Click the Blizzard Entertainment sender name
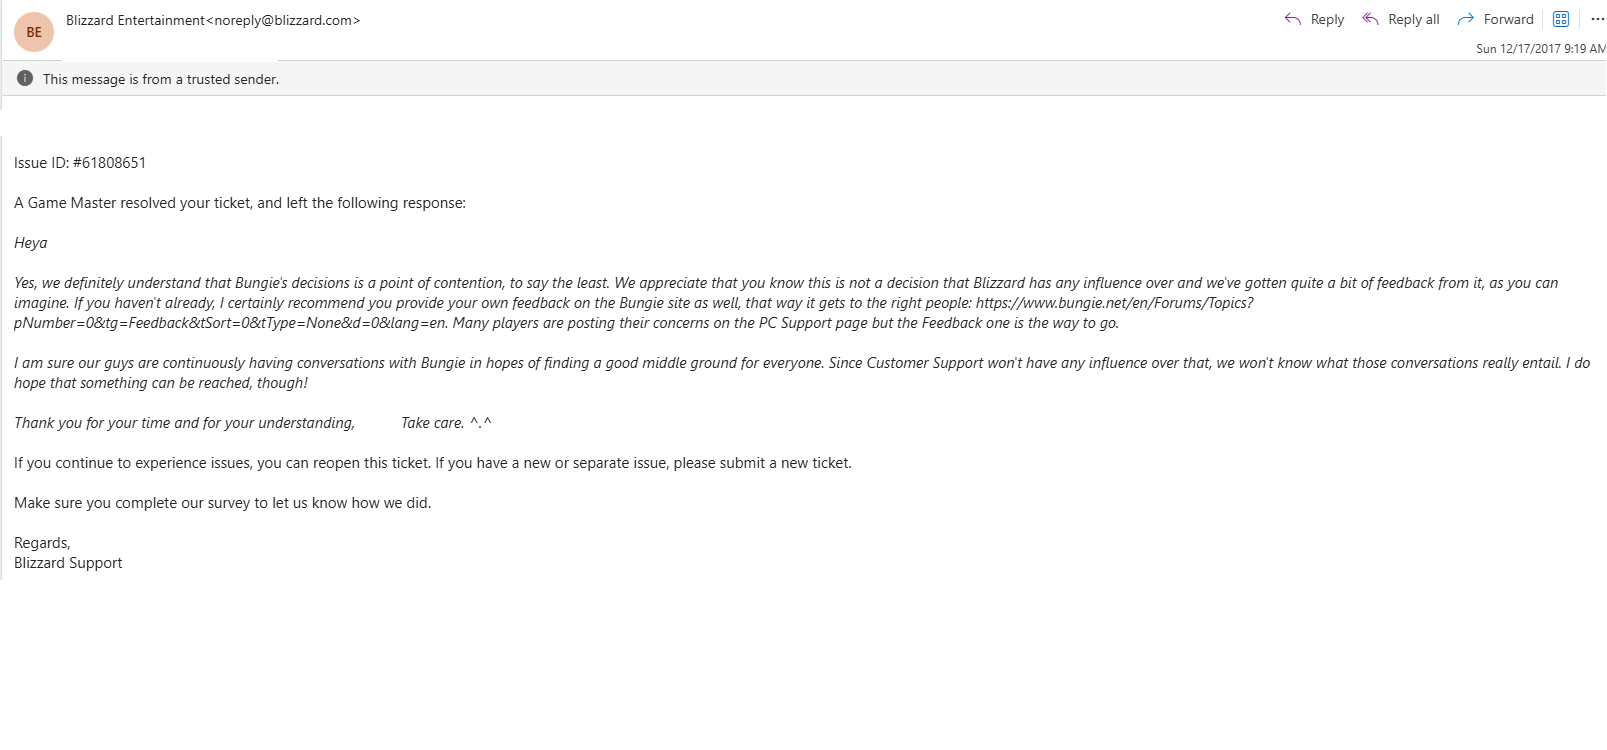This screenshot has width=1607, height=750. click(135, 20)
